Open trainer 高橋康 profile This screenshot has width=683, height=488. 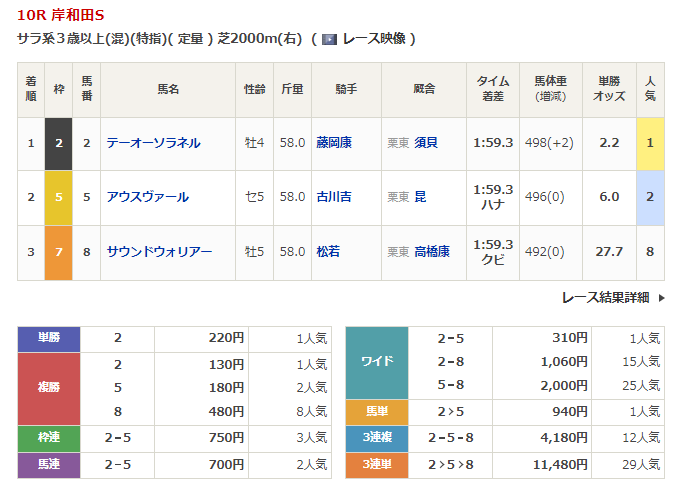point(432,252)
